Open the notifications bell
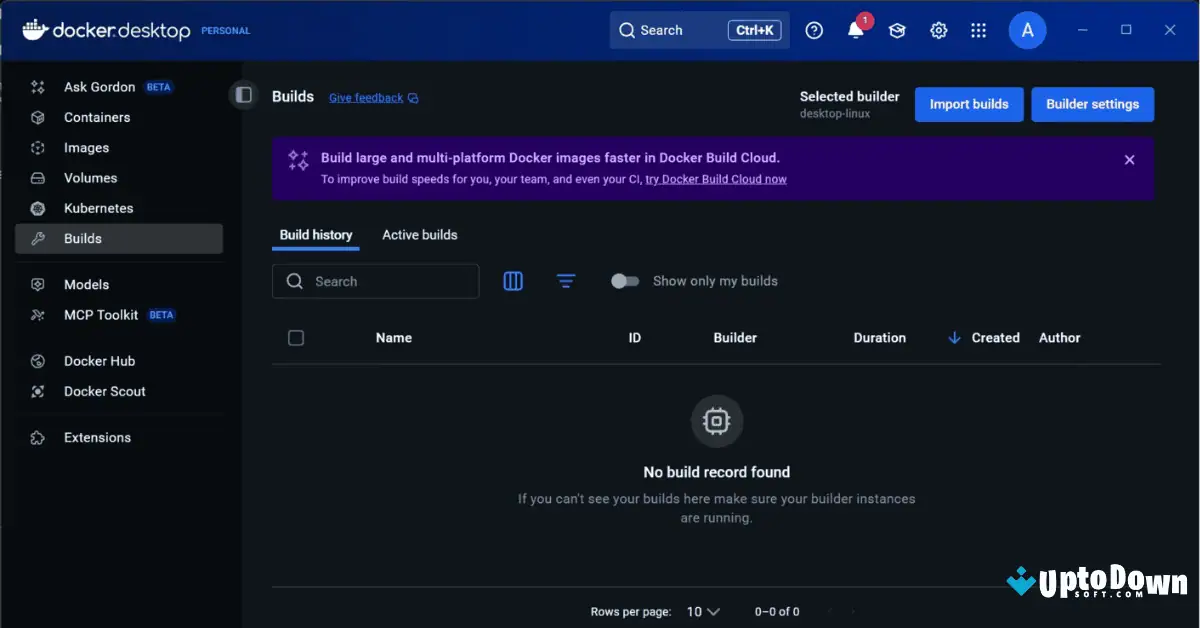 click(x=855, y=30)
